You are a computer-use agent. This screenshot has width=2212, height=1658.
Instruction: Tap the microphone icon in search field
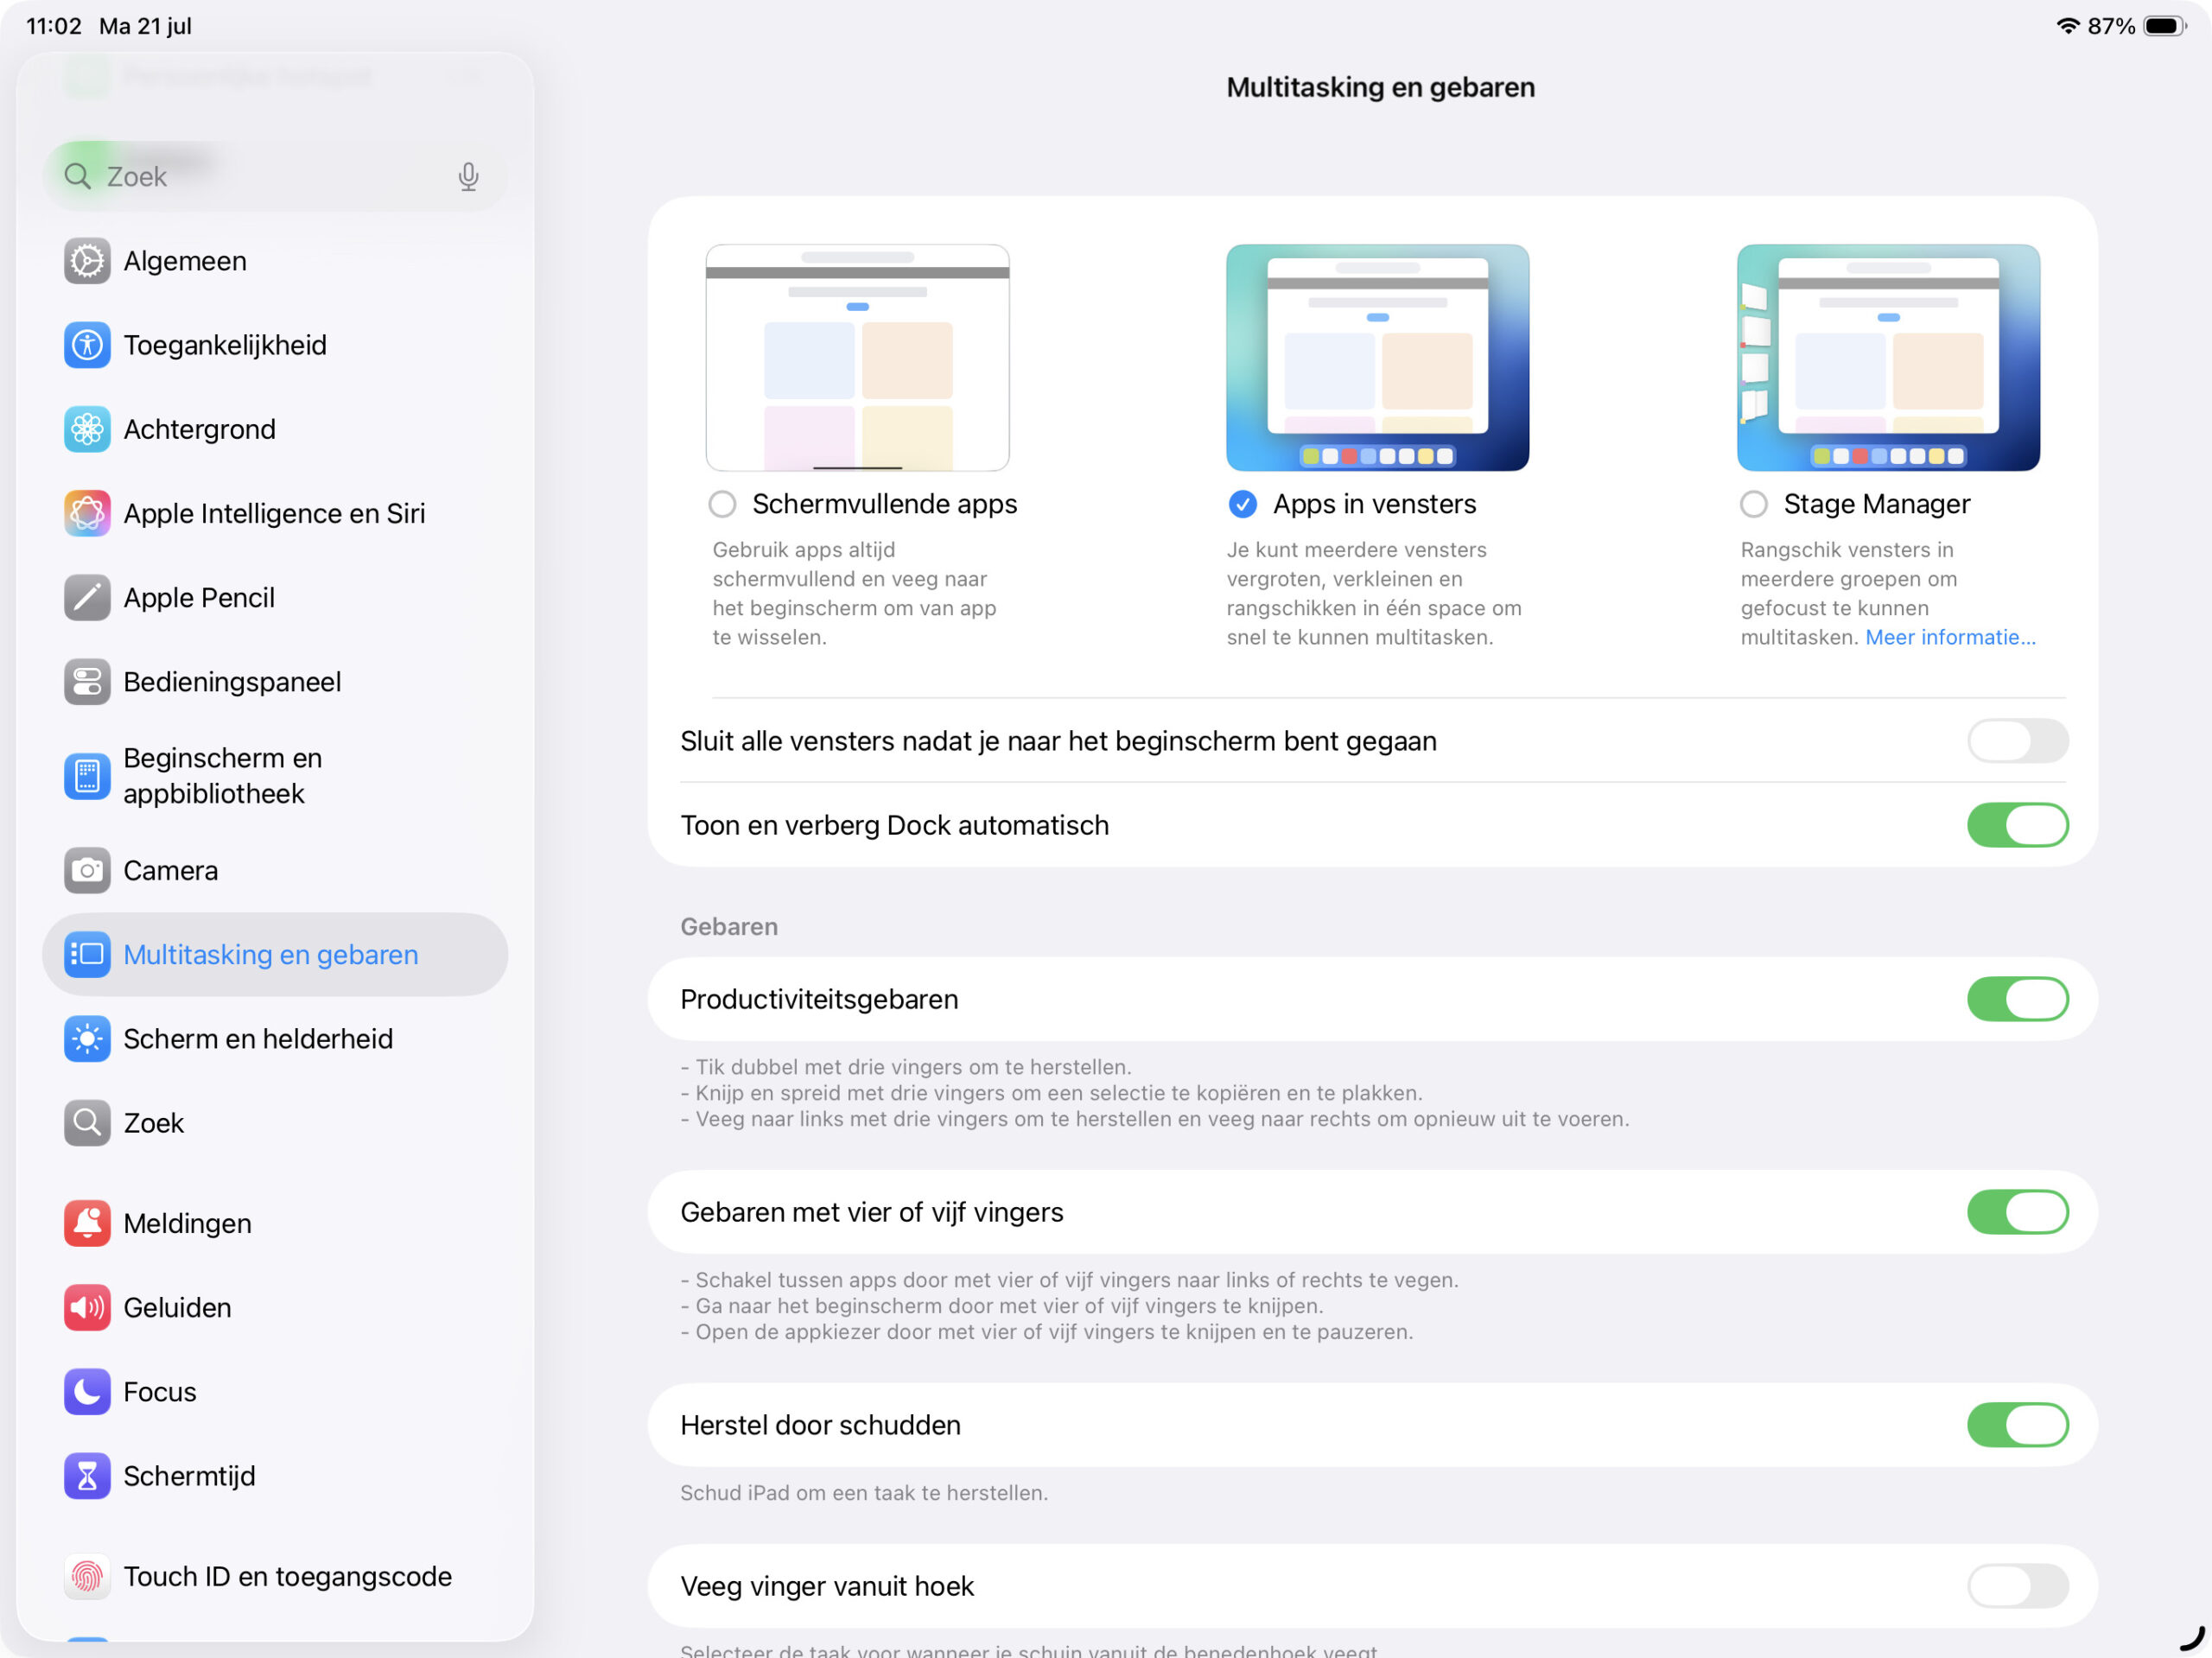point(468,177)
